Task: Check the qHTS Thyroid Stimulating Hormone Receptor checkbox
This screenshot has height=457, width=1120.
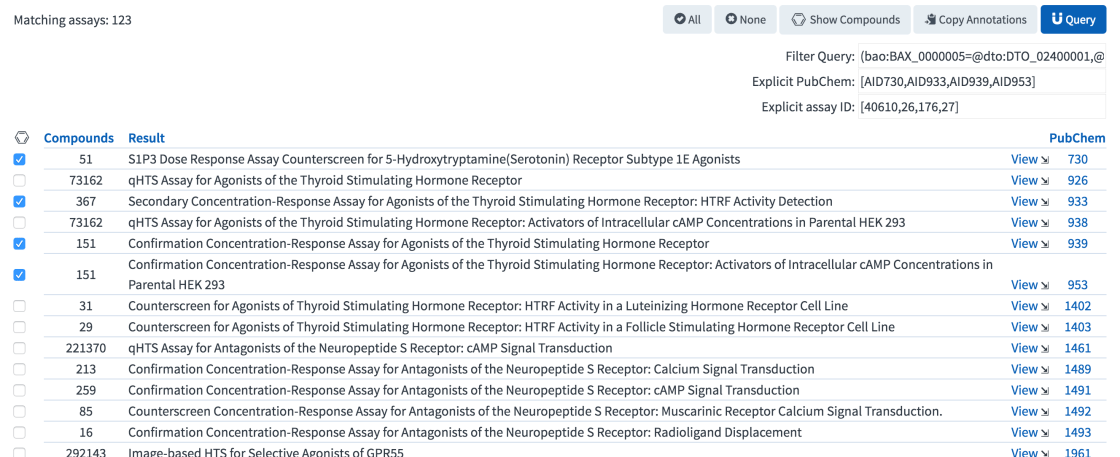Action: tap(19, 181)
